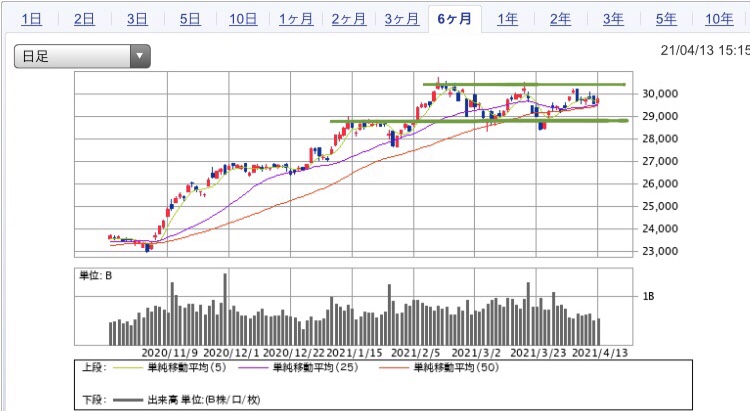Click the 単純移動平均(50) legend entry
The height and width of the screenshot is (411, 750).
[x=456, y=367]
